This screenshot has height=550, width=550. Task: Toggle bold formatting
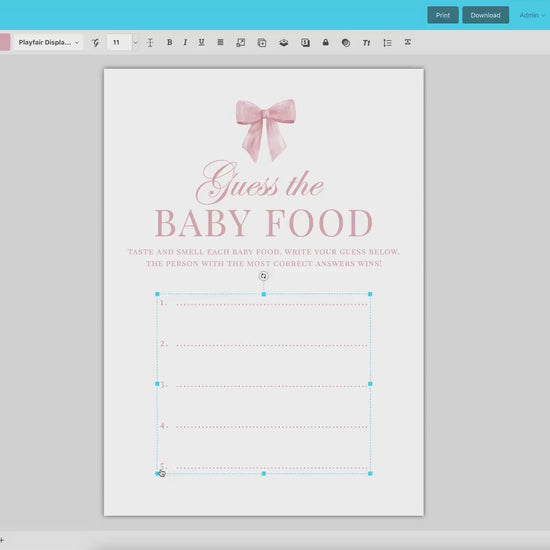[169, 42]
